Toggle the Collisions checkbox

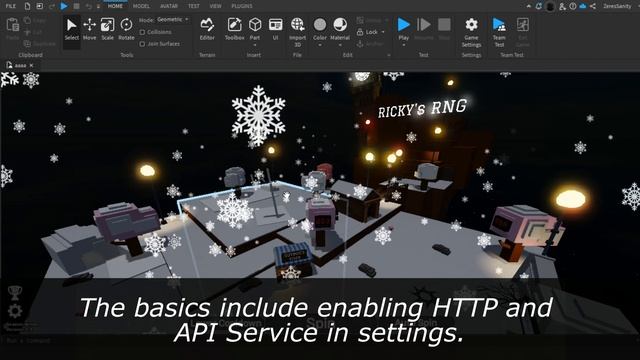(x=142, y=32)
